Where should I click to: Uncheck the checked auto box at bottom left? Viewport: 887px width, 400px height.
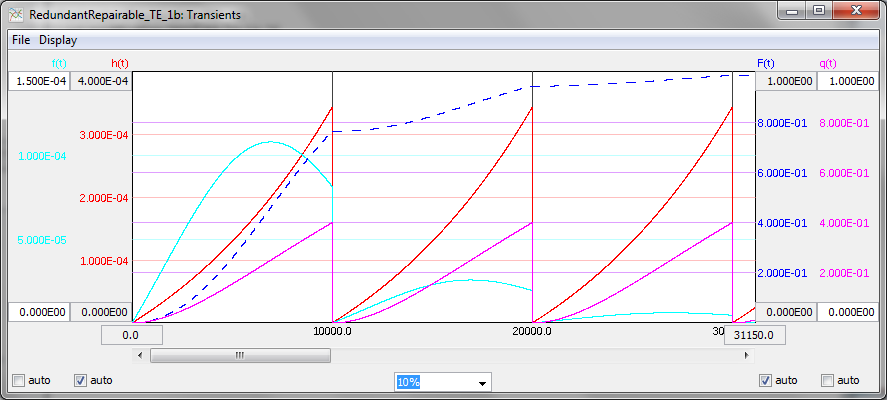pyautogui.click(x=81, y=380)
